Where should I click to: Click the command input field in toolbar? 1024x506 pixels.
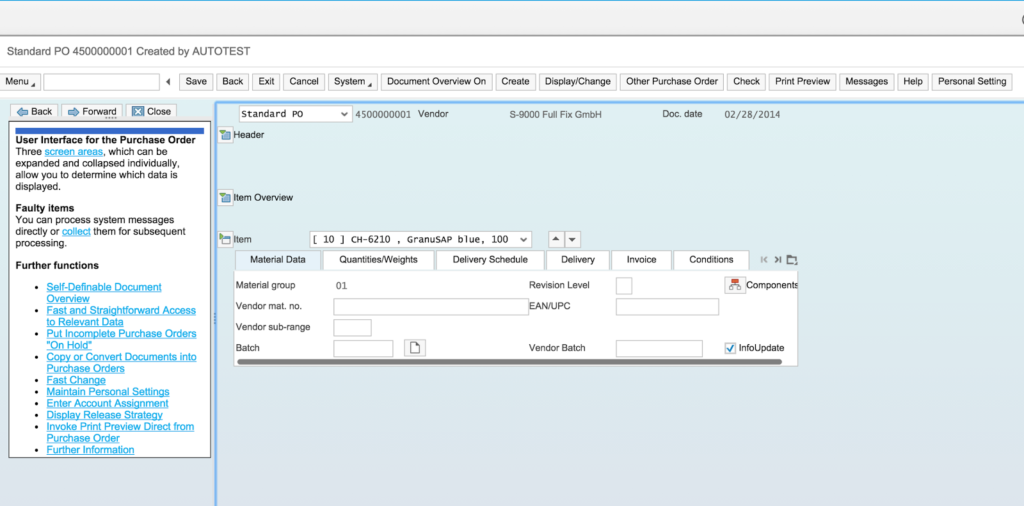(102, 82)
